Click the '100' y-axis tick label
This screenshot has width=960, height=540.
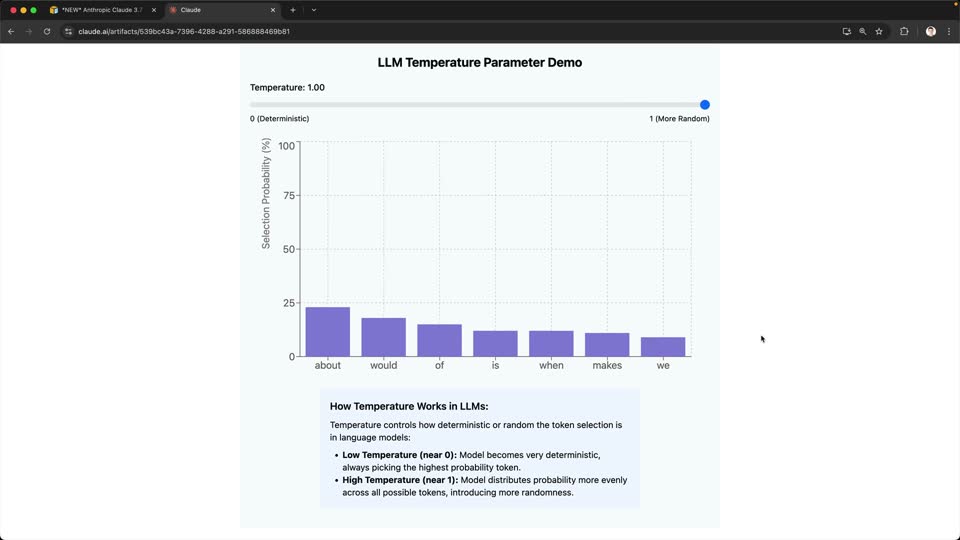point(286,146)
